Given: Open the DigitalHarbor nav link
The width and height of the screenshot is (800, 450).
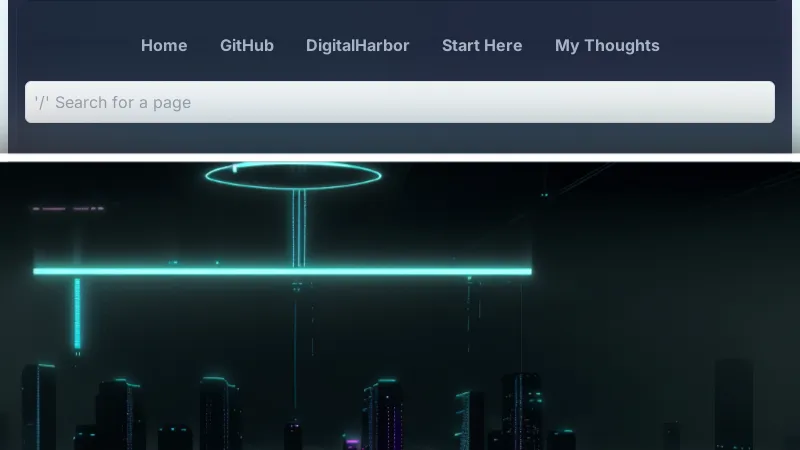Looking at the screenshot, I should click(x=358, y=45).
